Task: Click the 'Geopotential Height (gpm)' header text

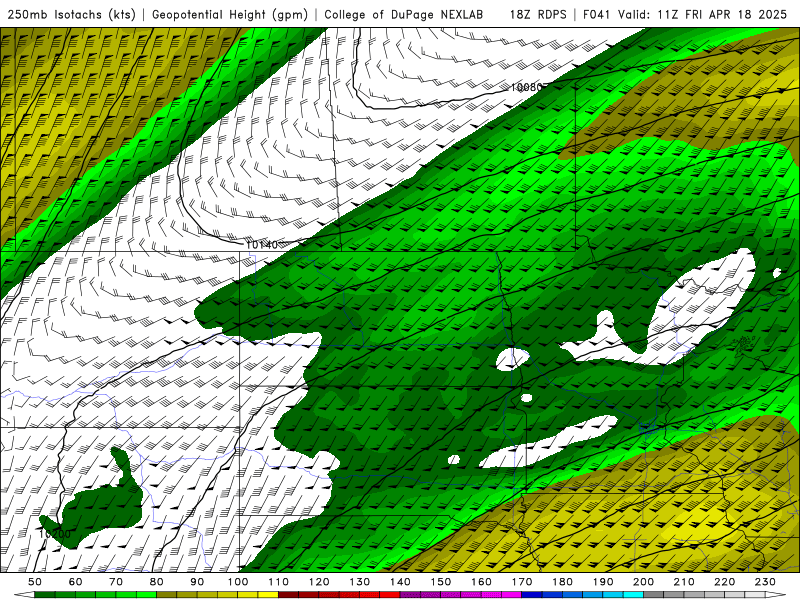Action: [230, 14]
